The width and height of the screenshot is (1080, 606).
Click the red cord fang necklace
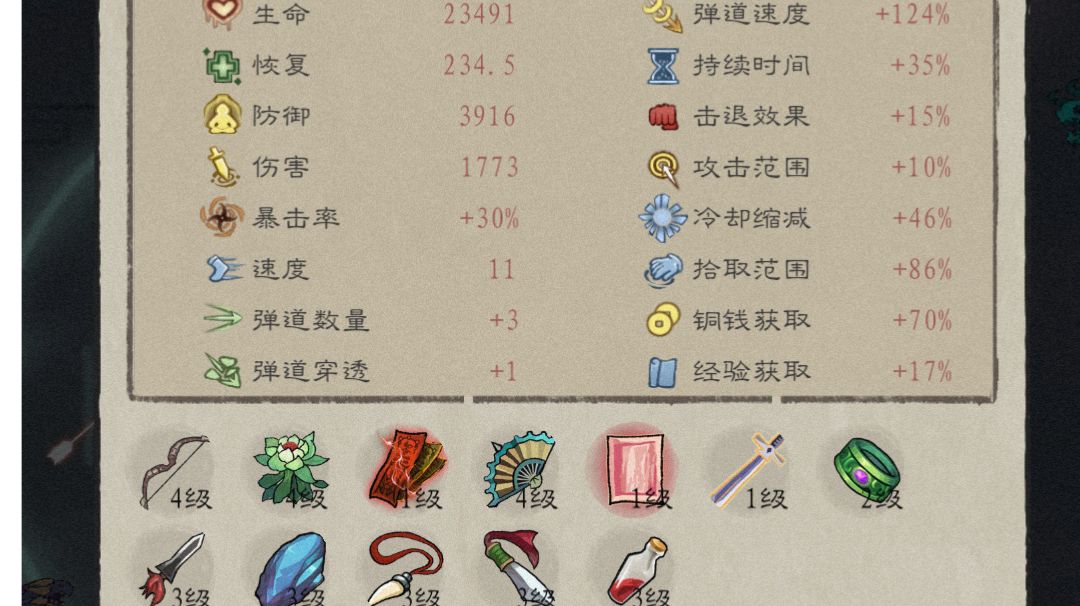pyautogui.click(x=405, y=569)
